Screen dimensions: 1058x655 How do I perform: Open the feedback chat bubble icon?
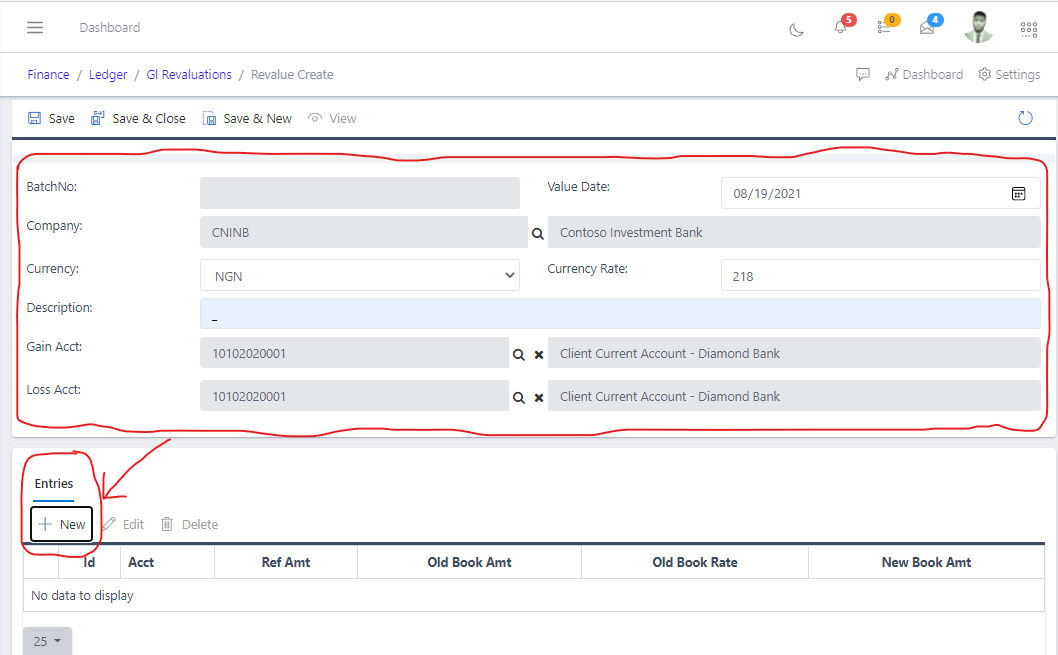click(862, 74)
